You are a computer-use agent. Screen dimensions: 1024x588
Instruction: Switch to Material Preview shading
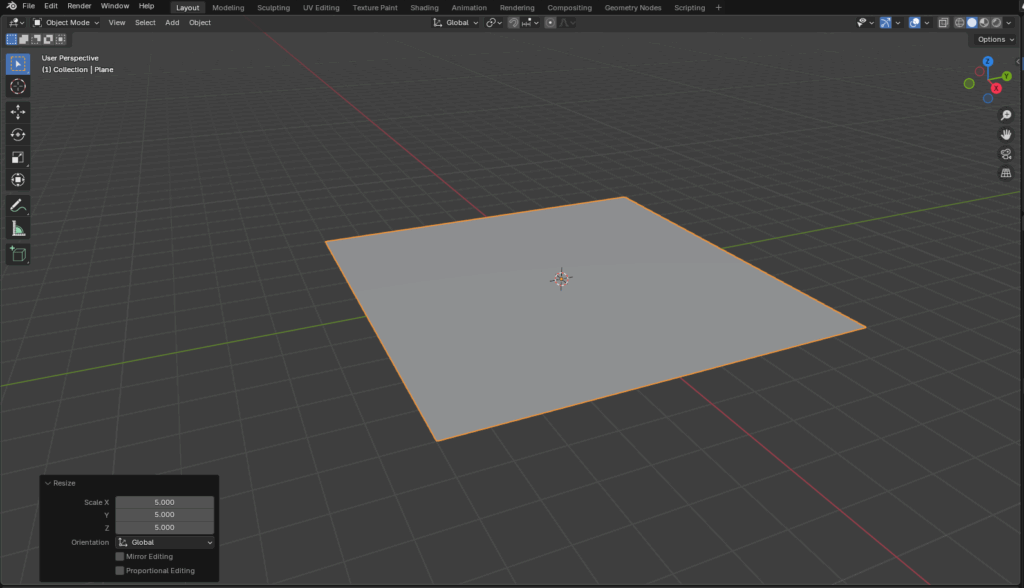984,22
